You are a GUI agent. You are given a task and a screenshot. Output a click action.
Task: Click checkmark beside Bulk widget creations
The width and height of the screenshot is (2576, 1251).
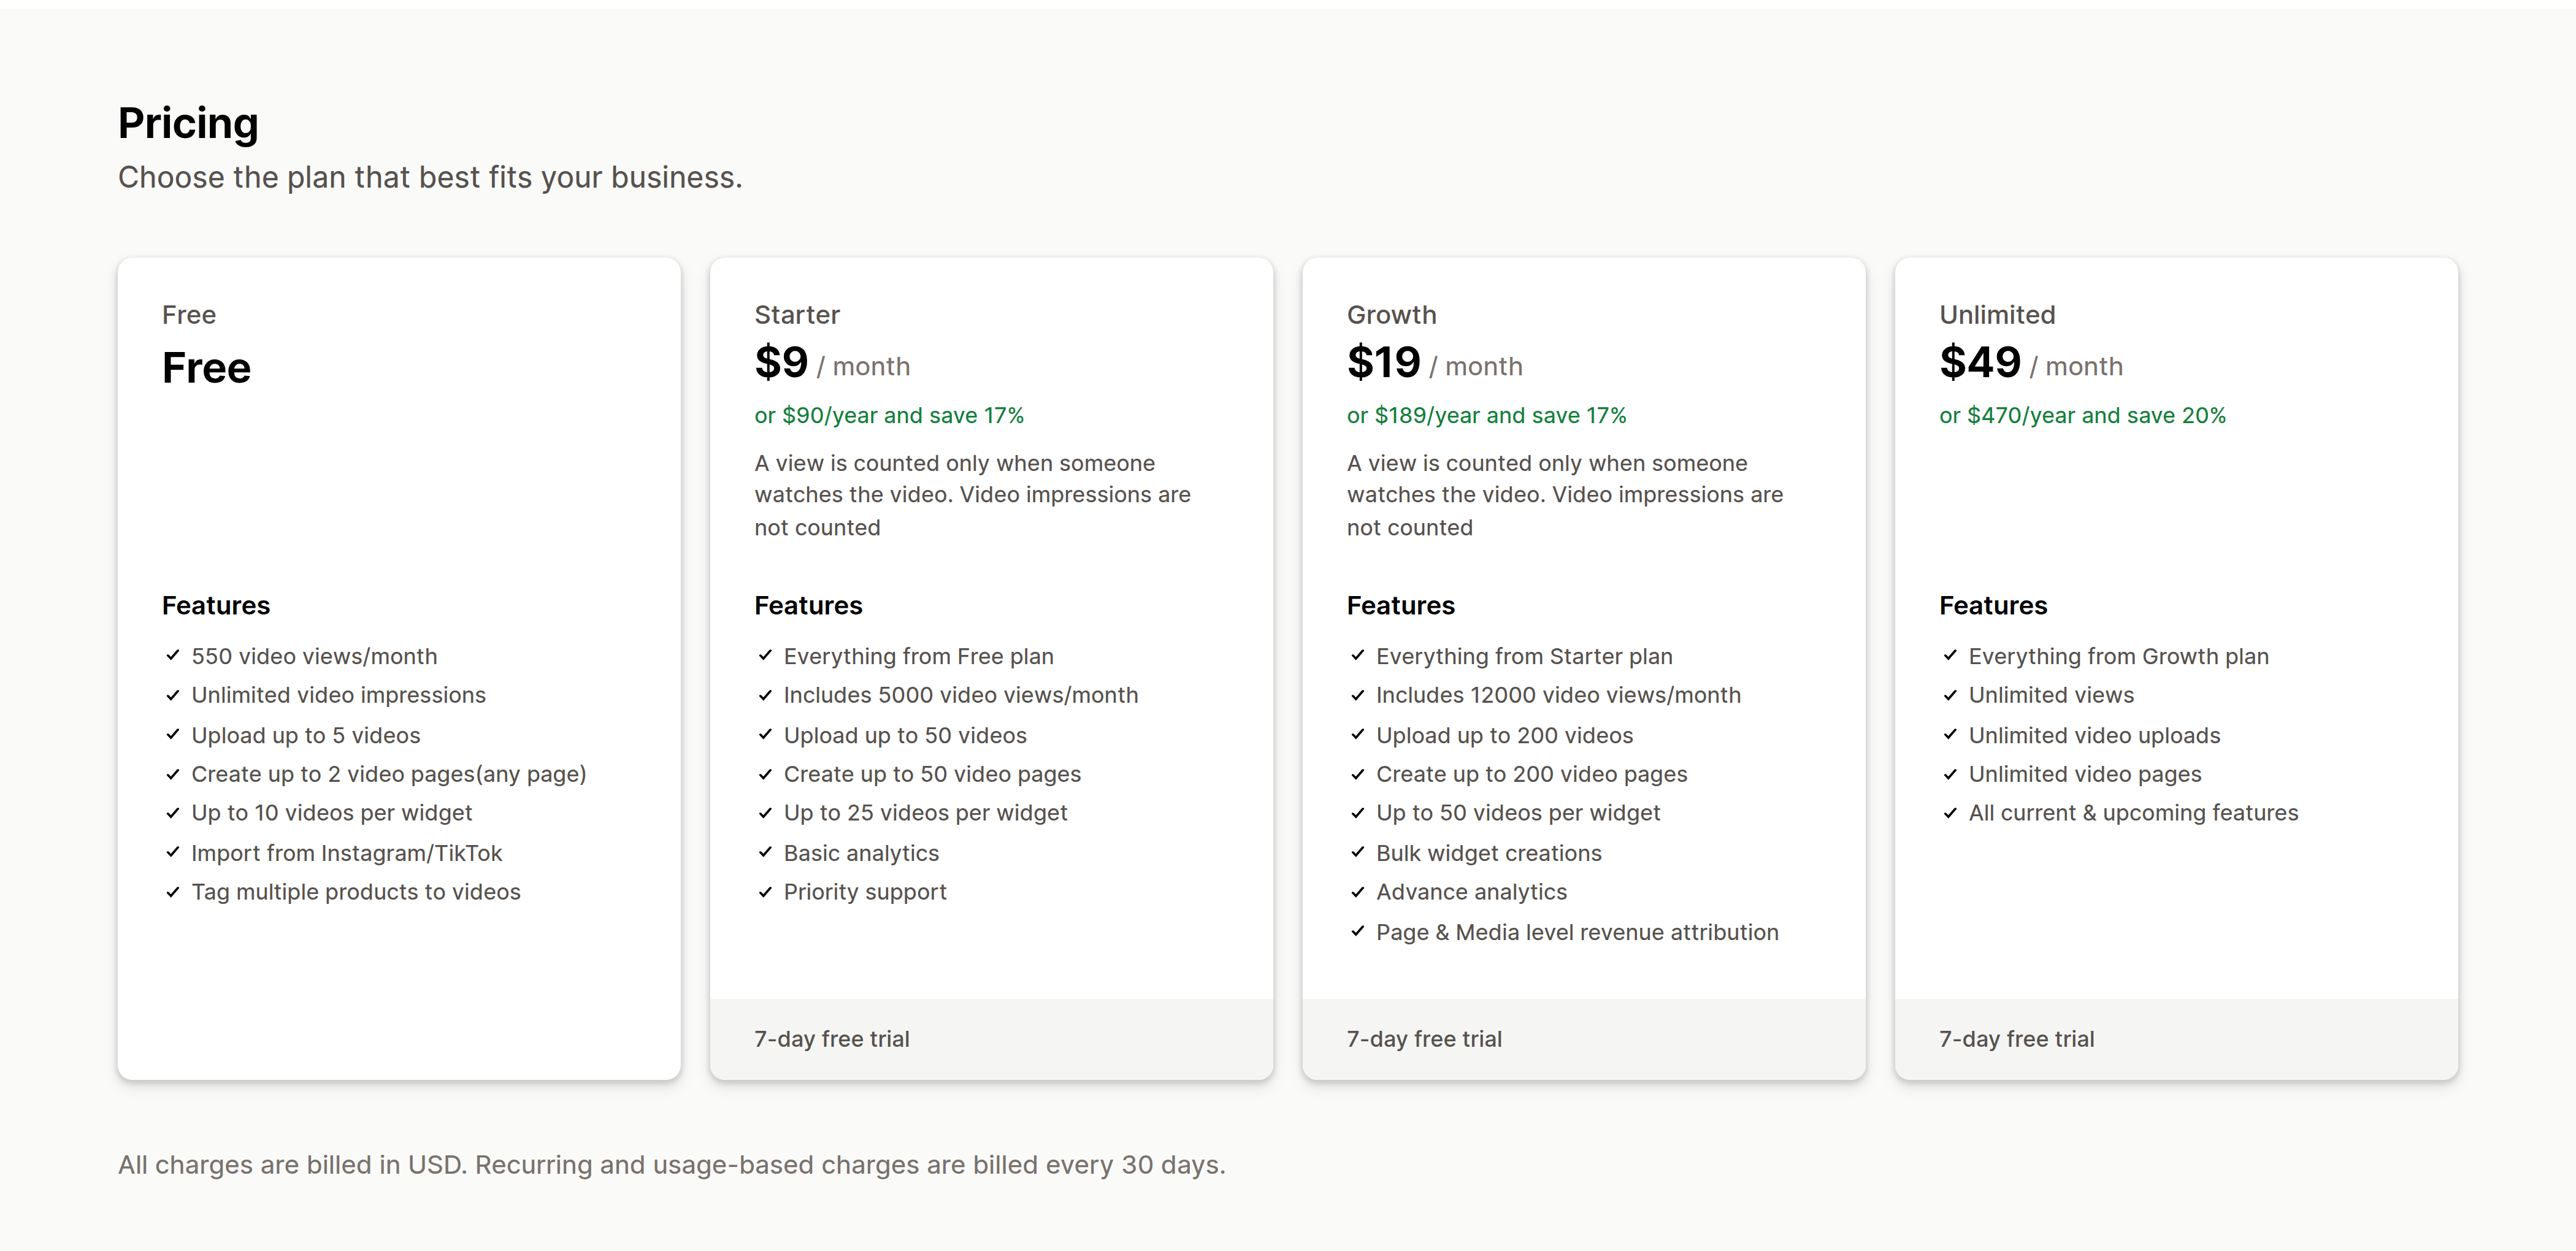click(1357, 852)
